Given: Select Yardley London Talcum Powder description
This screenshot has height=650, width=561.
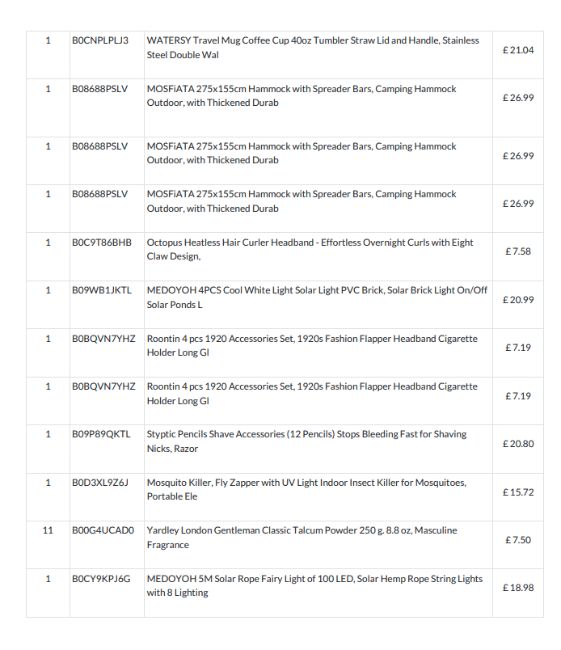Looking at the screenshot, I should pyautogui.click(x=302, y=537).
